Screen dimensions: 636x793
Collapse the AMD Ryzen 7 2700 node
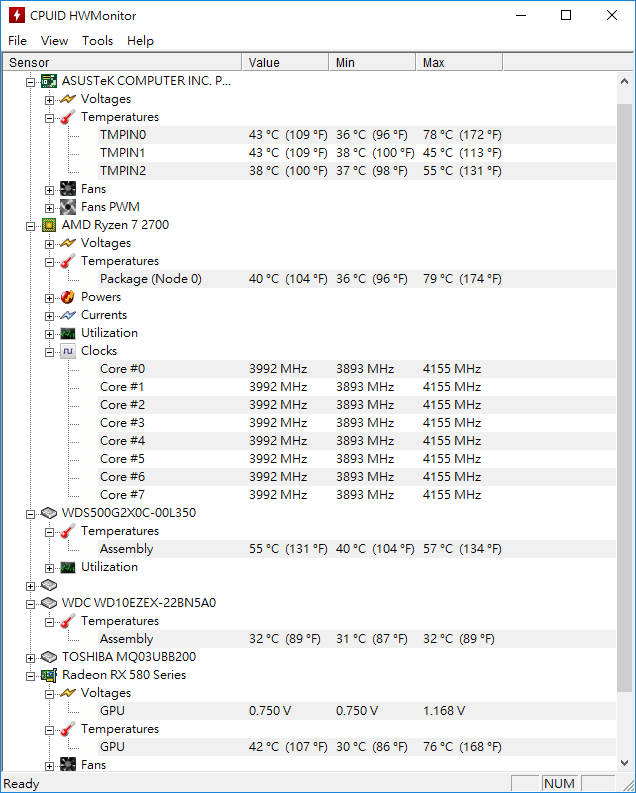tap(30, 226)
